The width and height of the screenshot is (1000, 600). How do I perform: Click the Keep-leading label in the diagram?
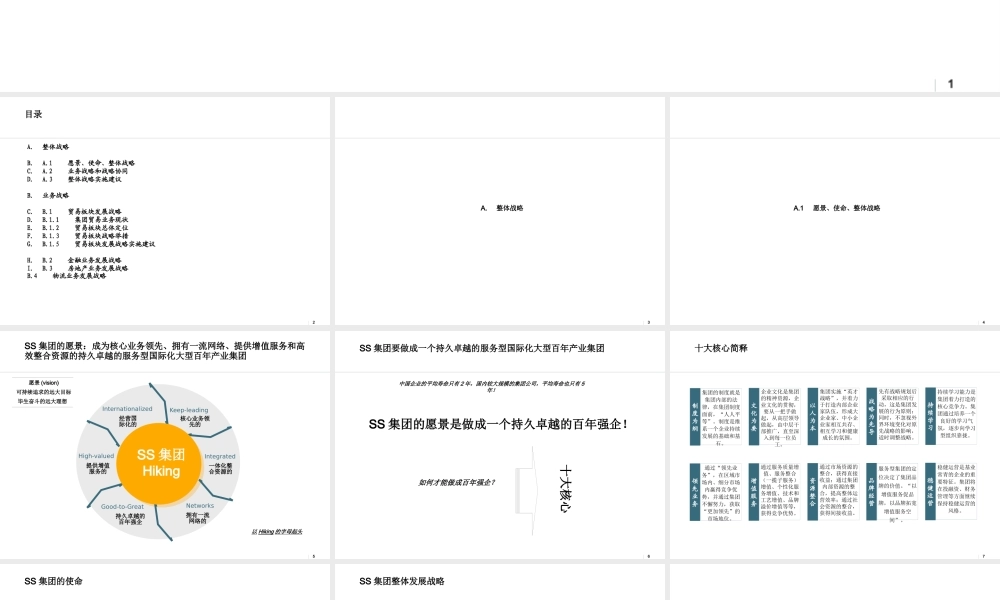pos(189,410)
